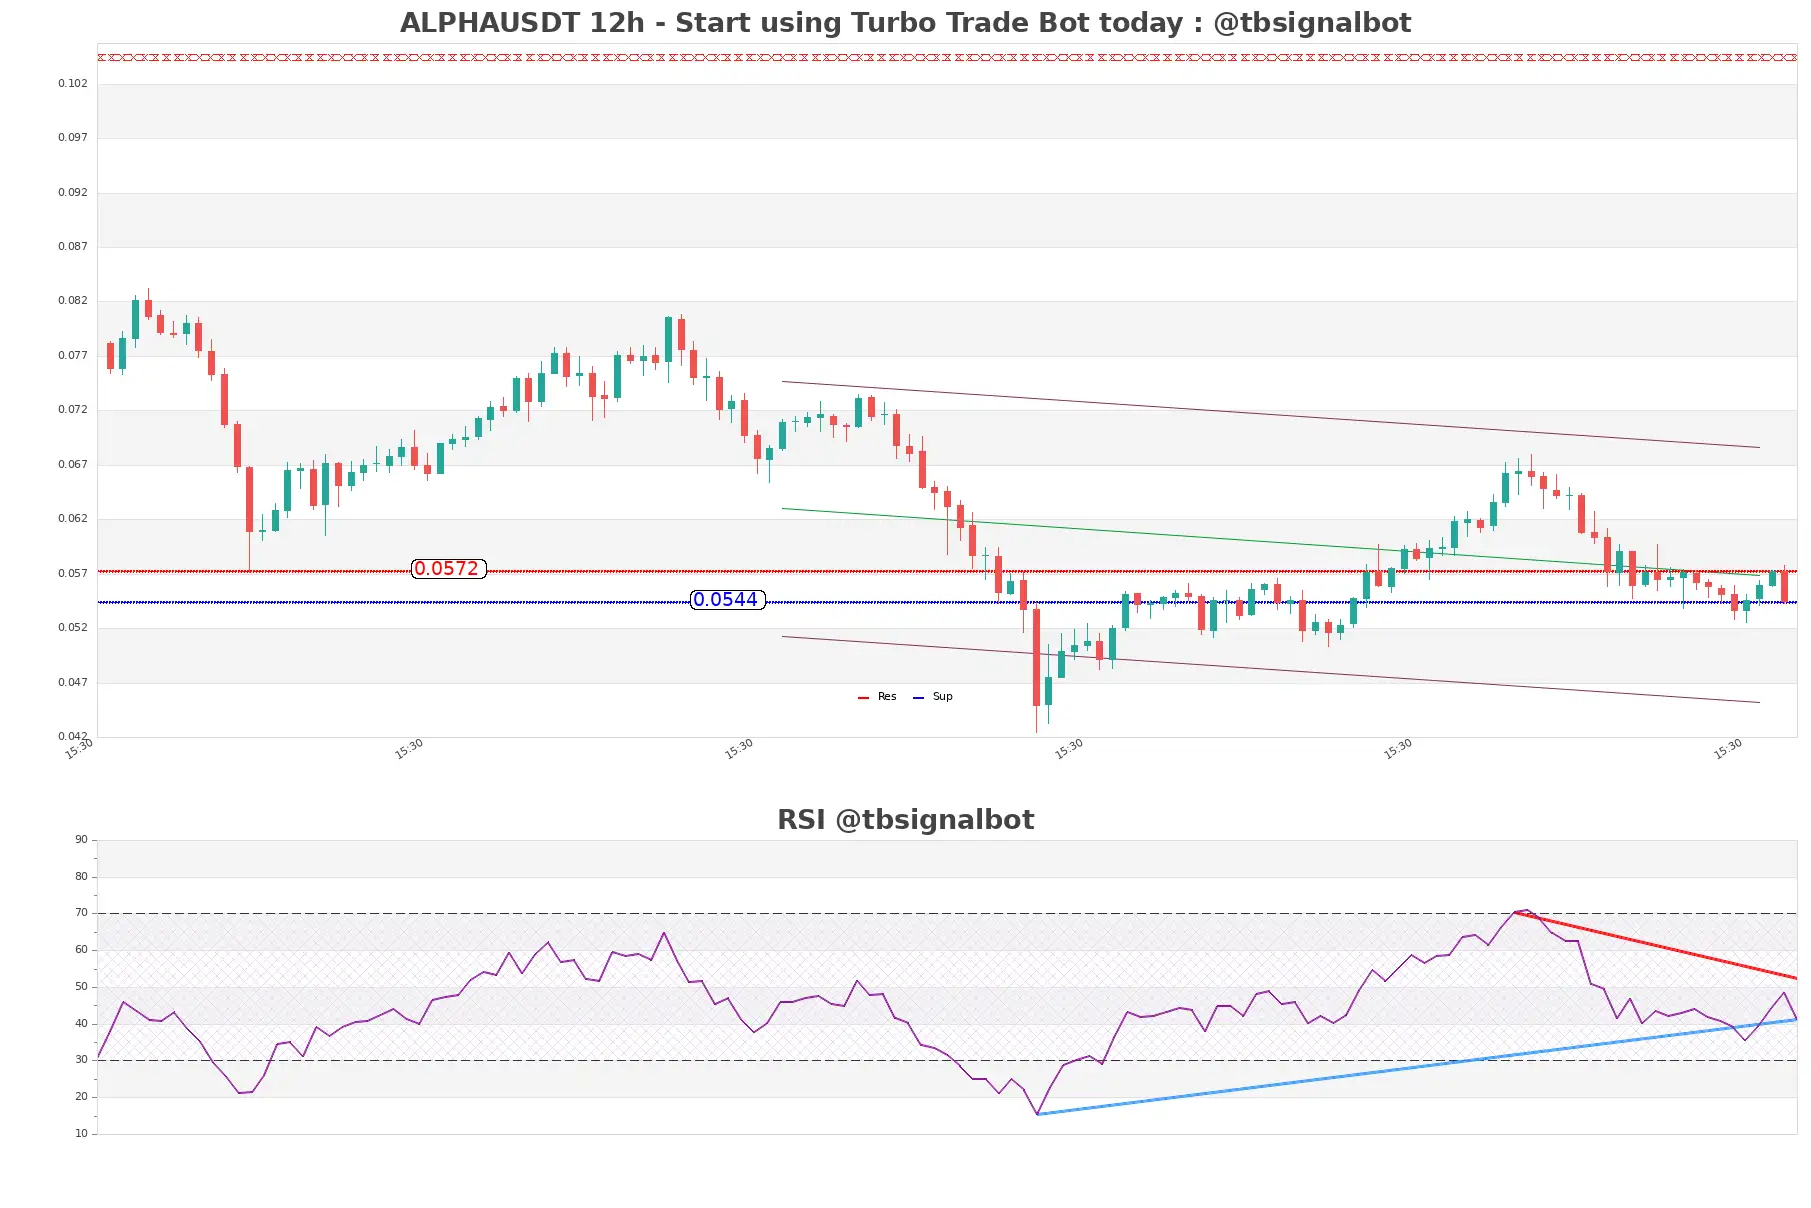Click the 0.097 price axis label
This screenshot has width=1811, height=1208.
(x=72, y=138)
